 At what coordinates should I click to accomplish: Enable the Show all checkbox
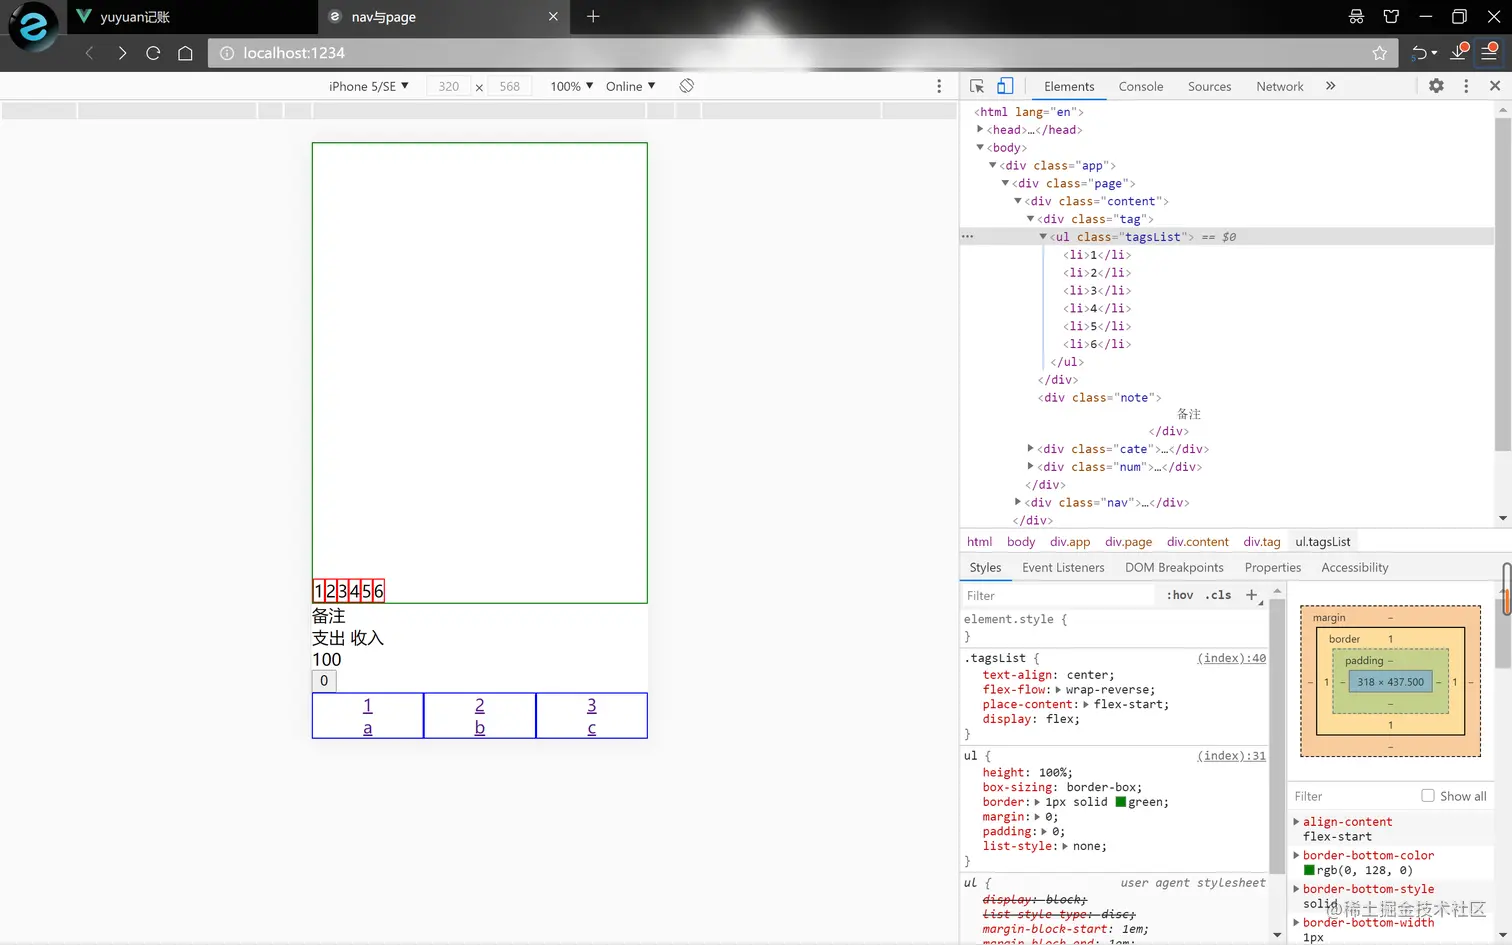[1428, 796]
